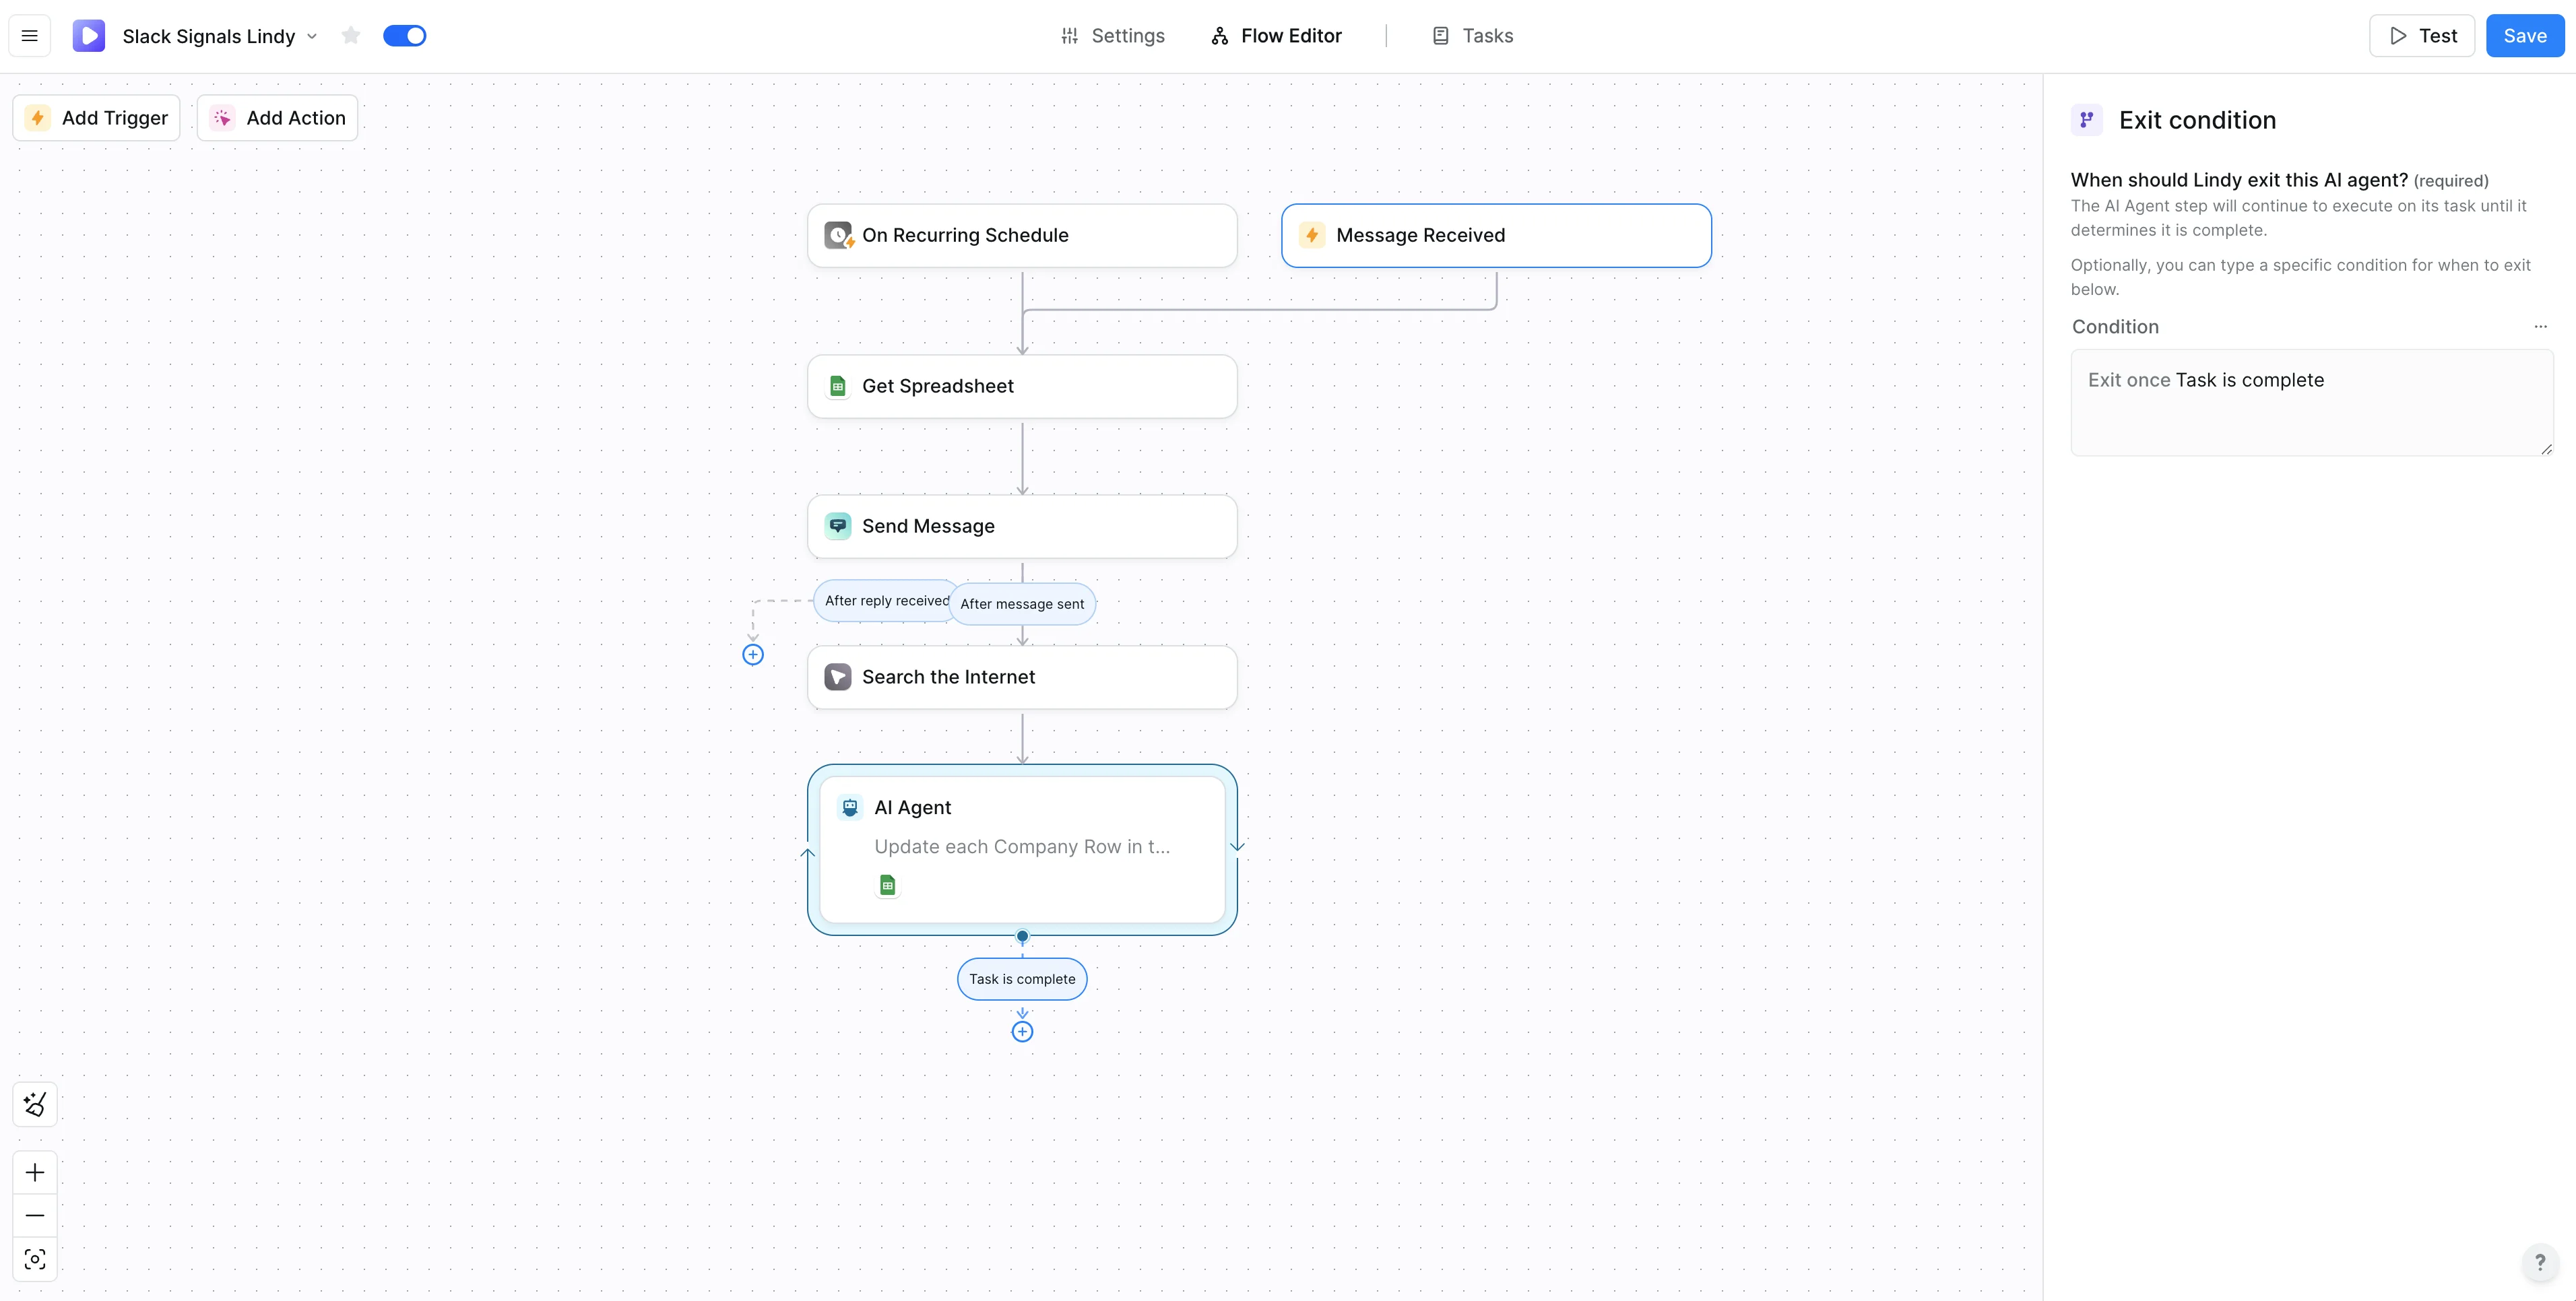Click the Add Action button
Screen dimensions: 2576x1301
click(x=278, y=118)
